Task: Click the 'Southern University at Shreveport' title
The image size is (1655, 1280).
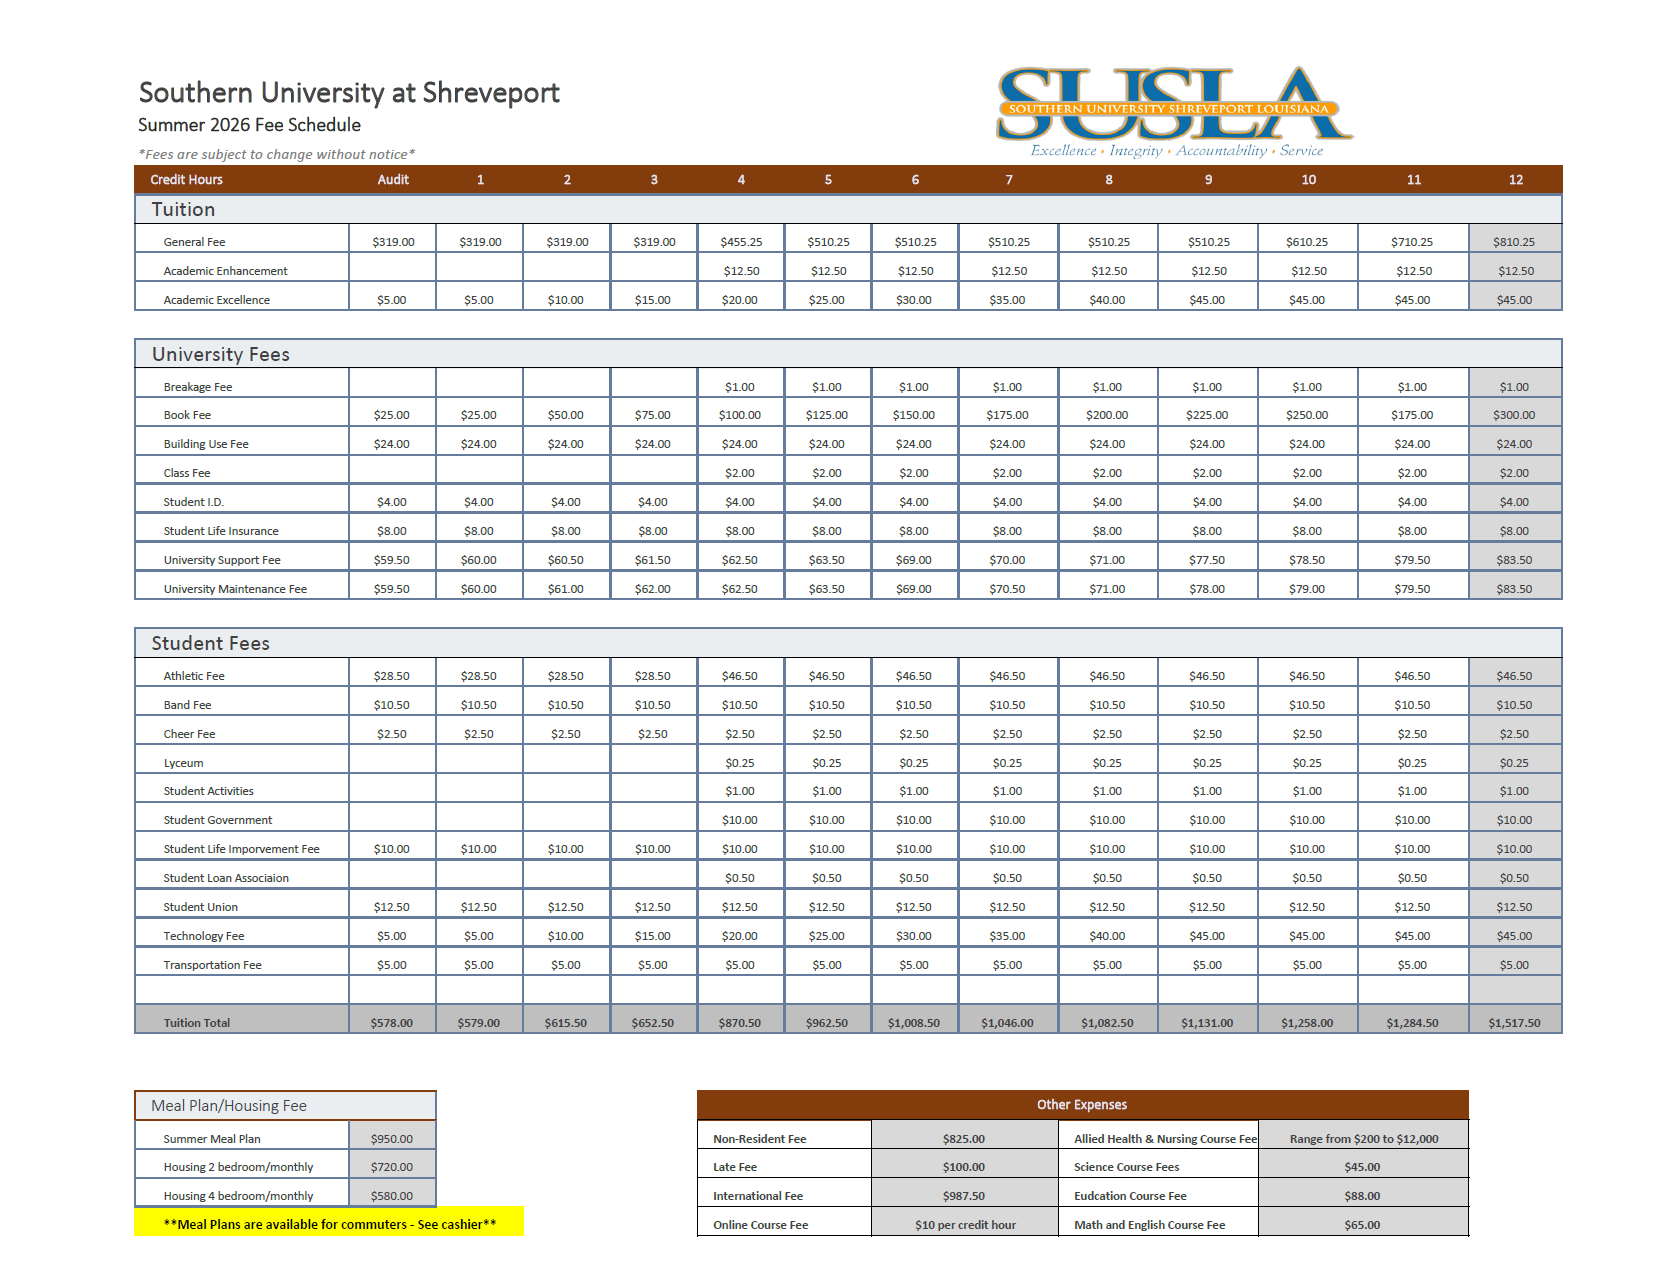Action: click(349, 93)
